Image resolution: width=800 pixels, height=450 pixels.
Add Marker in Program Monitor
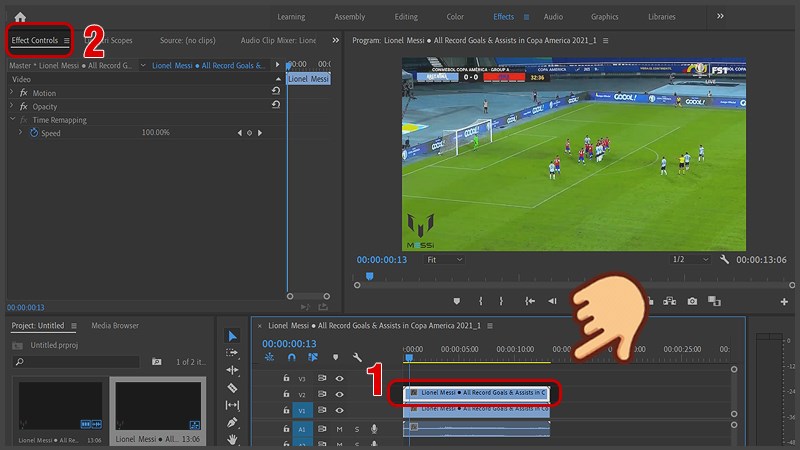(457, 301)
